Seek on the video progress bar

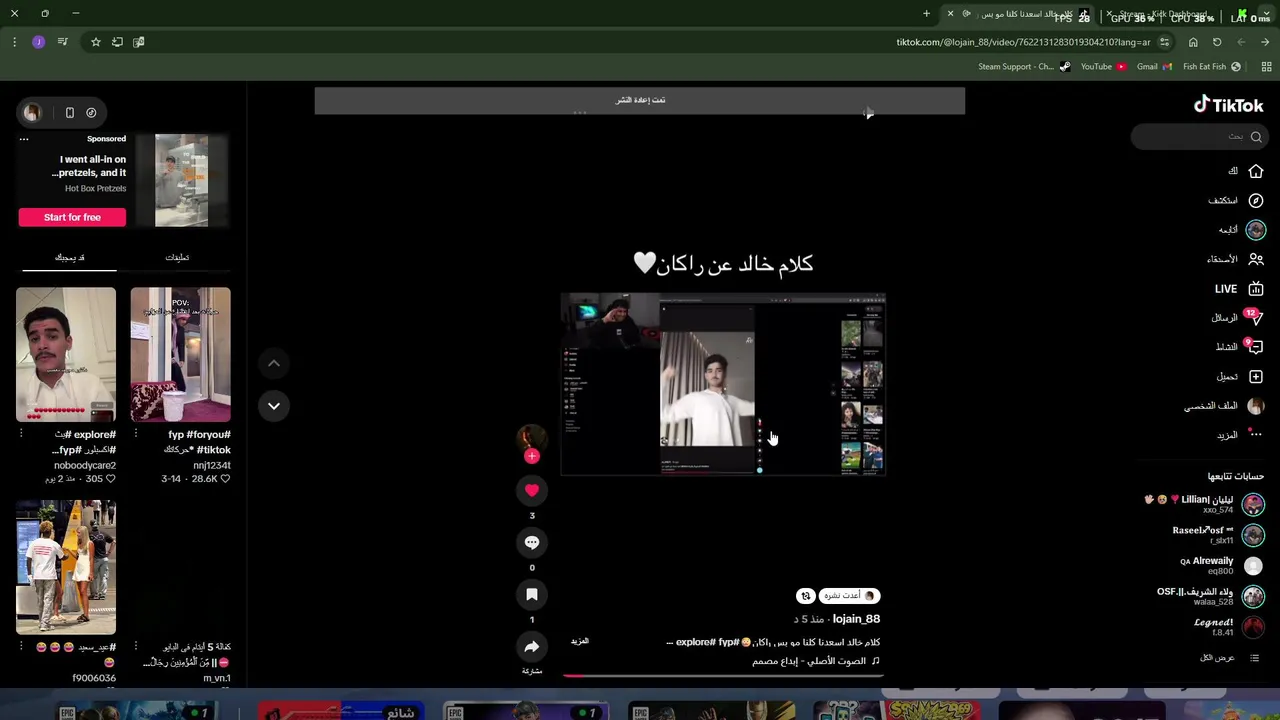(x=722, y=676)
